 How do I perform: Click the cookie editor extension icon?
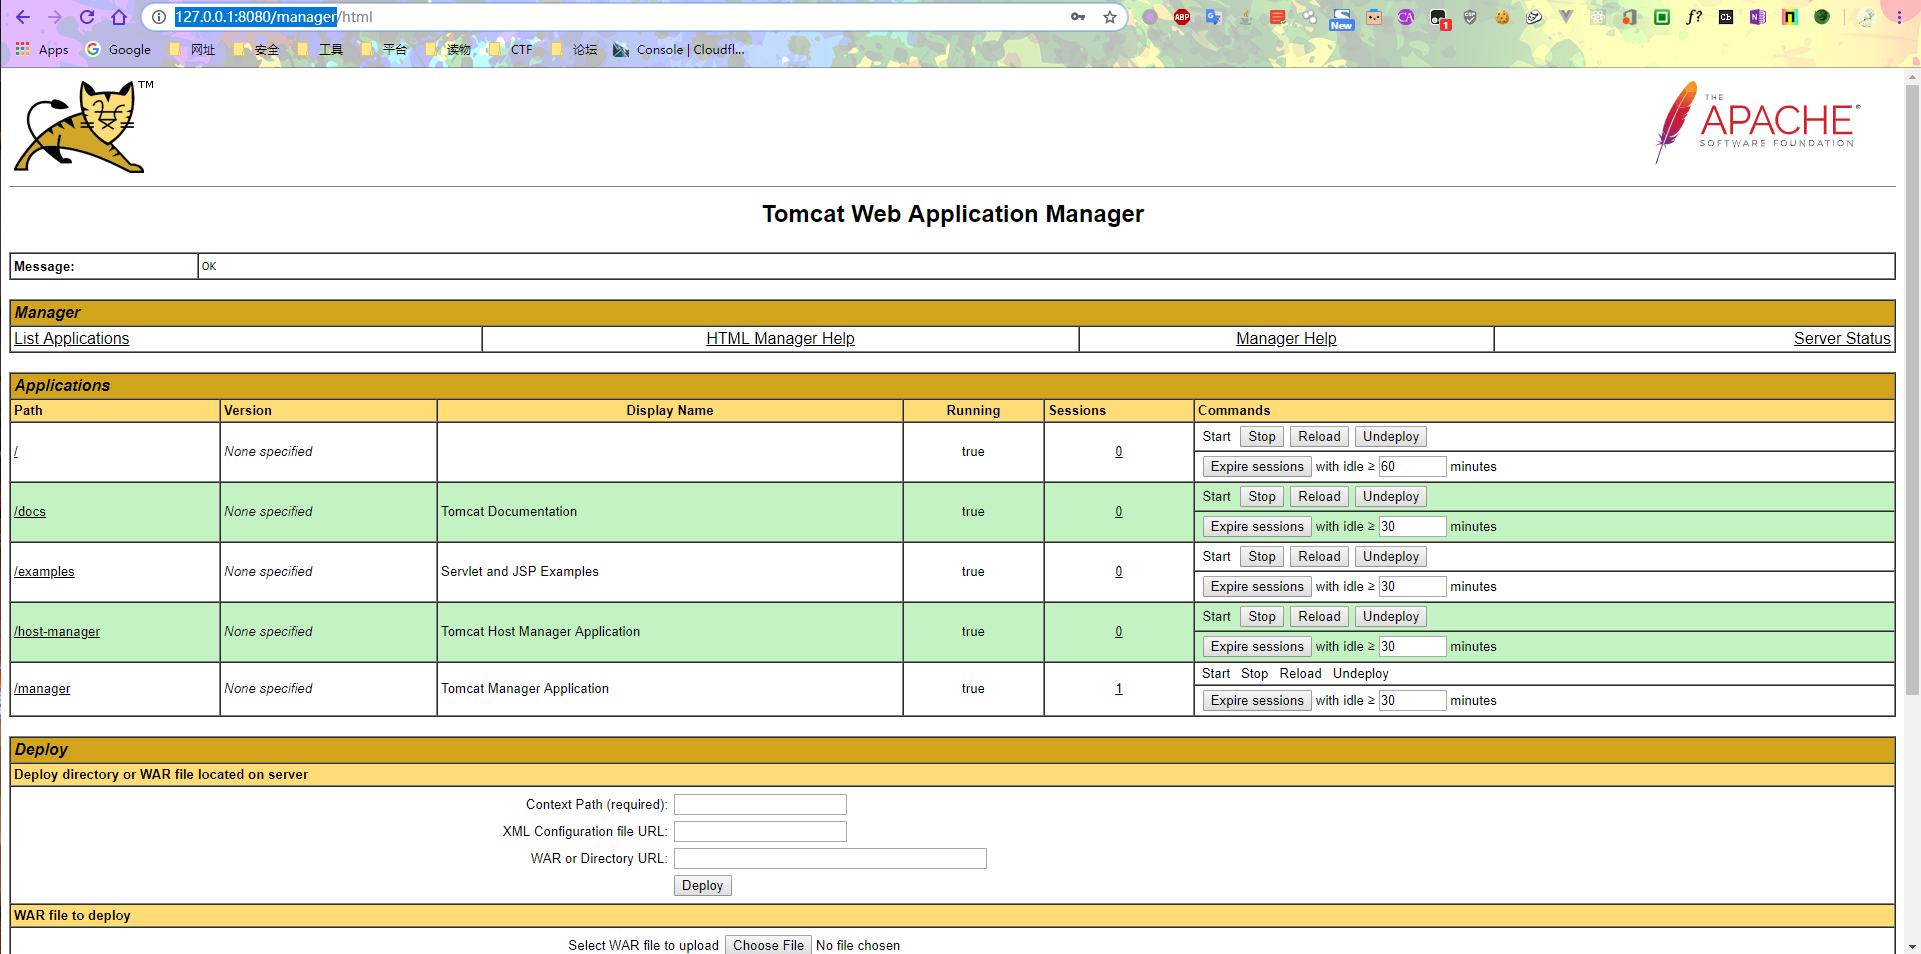point(1502,17)
